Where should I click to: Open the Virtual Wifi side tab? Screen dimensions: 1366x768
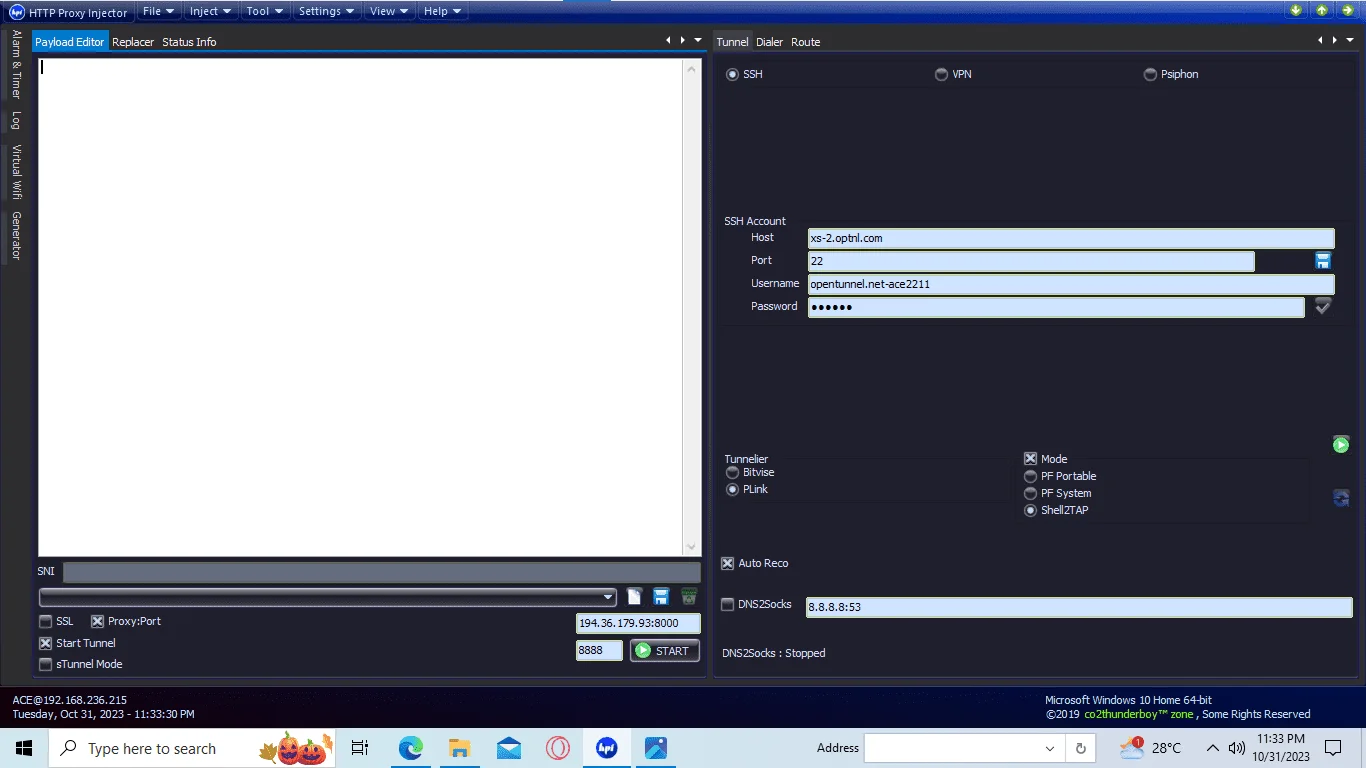[16, 171]
